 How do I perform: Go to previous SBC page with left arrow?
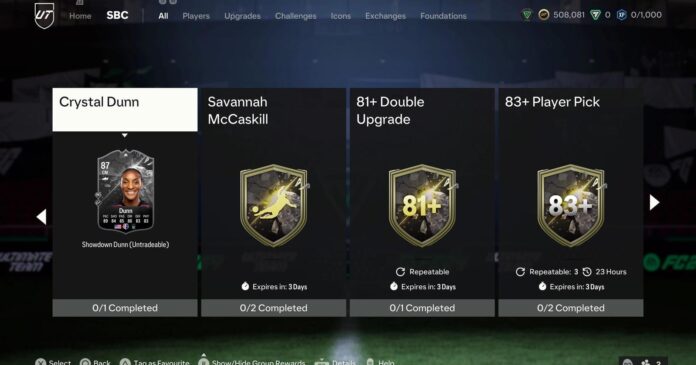pyautogui.click(x=41, y=217)
